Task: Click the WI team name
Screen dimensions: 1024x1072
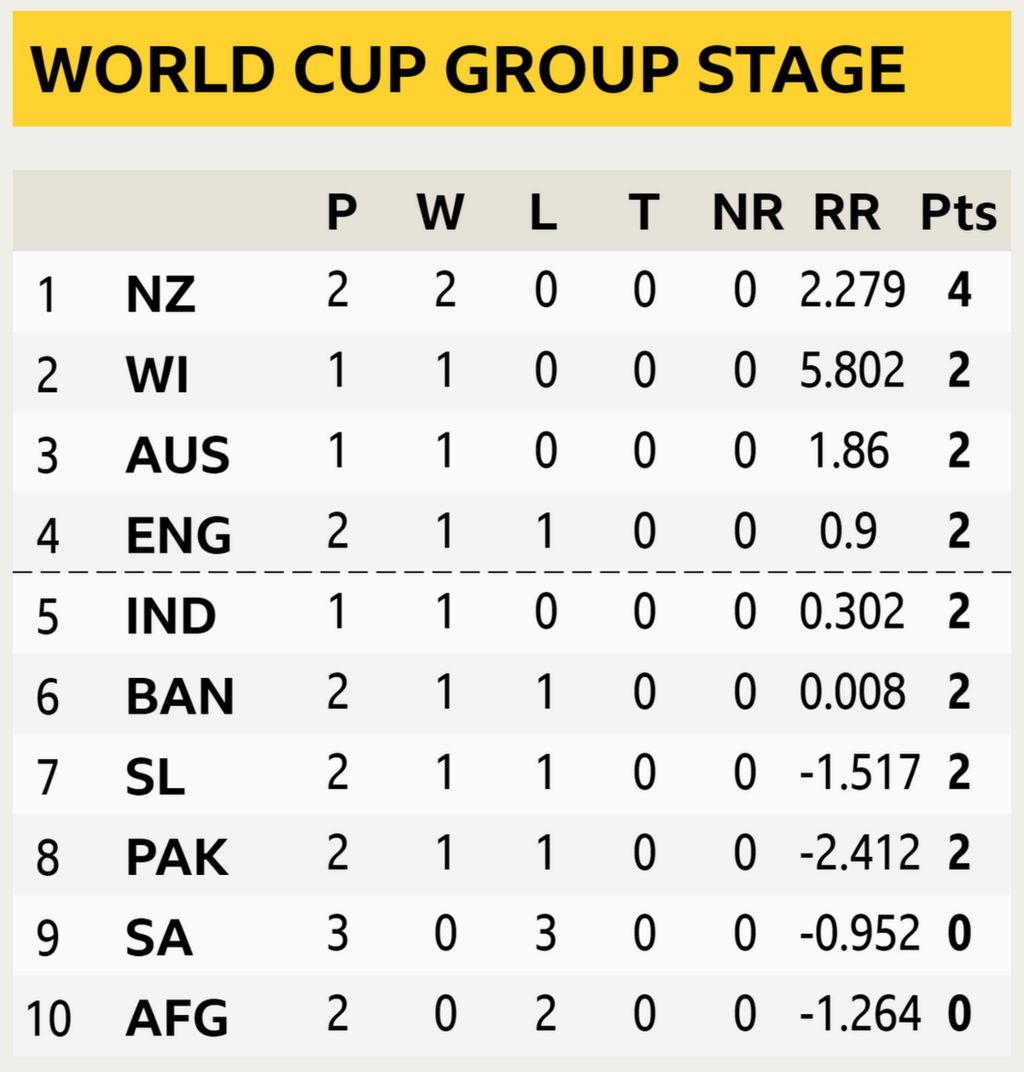Action: [x=158, y=375]
